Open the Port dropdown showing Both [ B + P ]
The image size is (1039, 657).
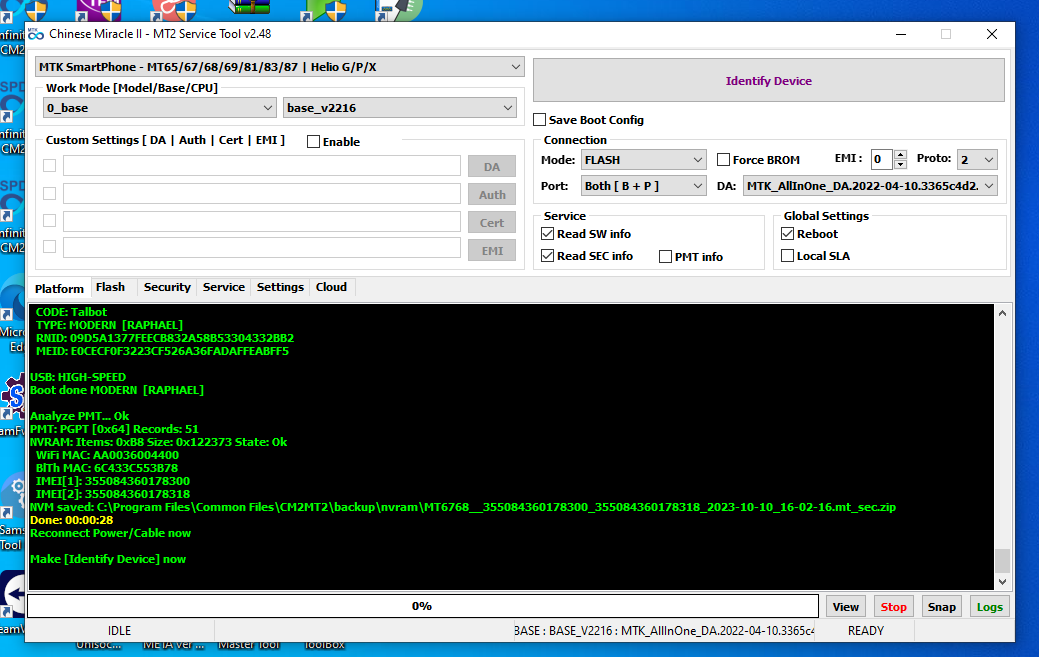pos(644,186)
